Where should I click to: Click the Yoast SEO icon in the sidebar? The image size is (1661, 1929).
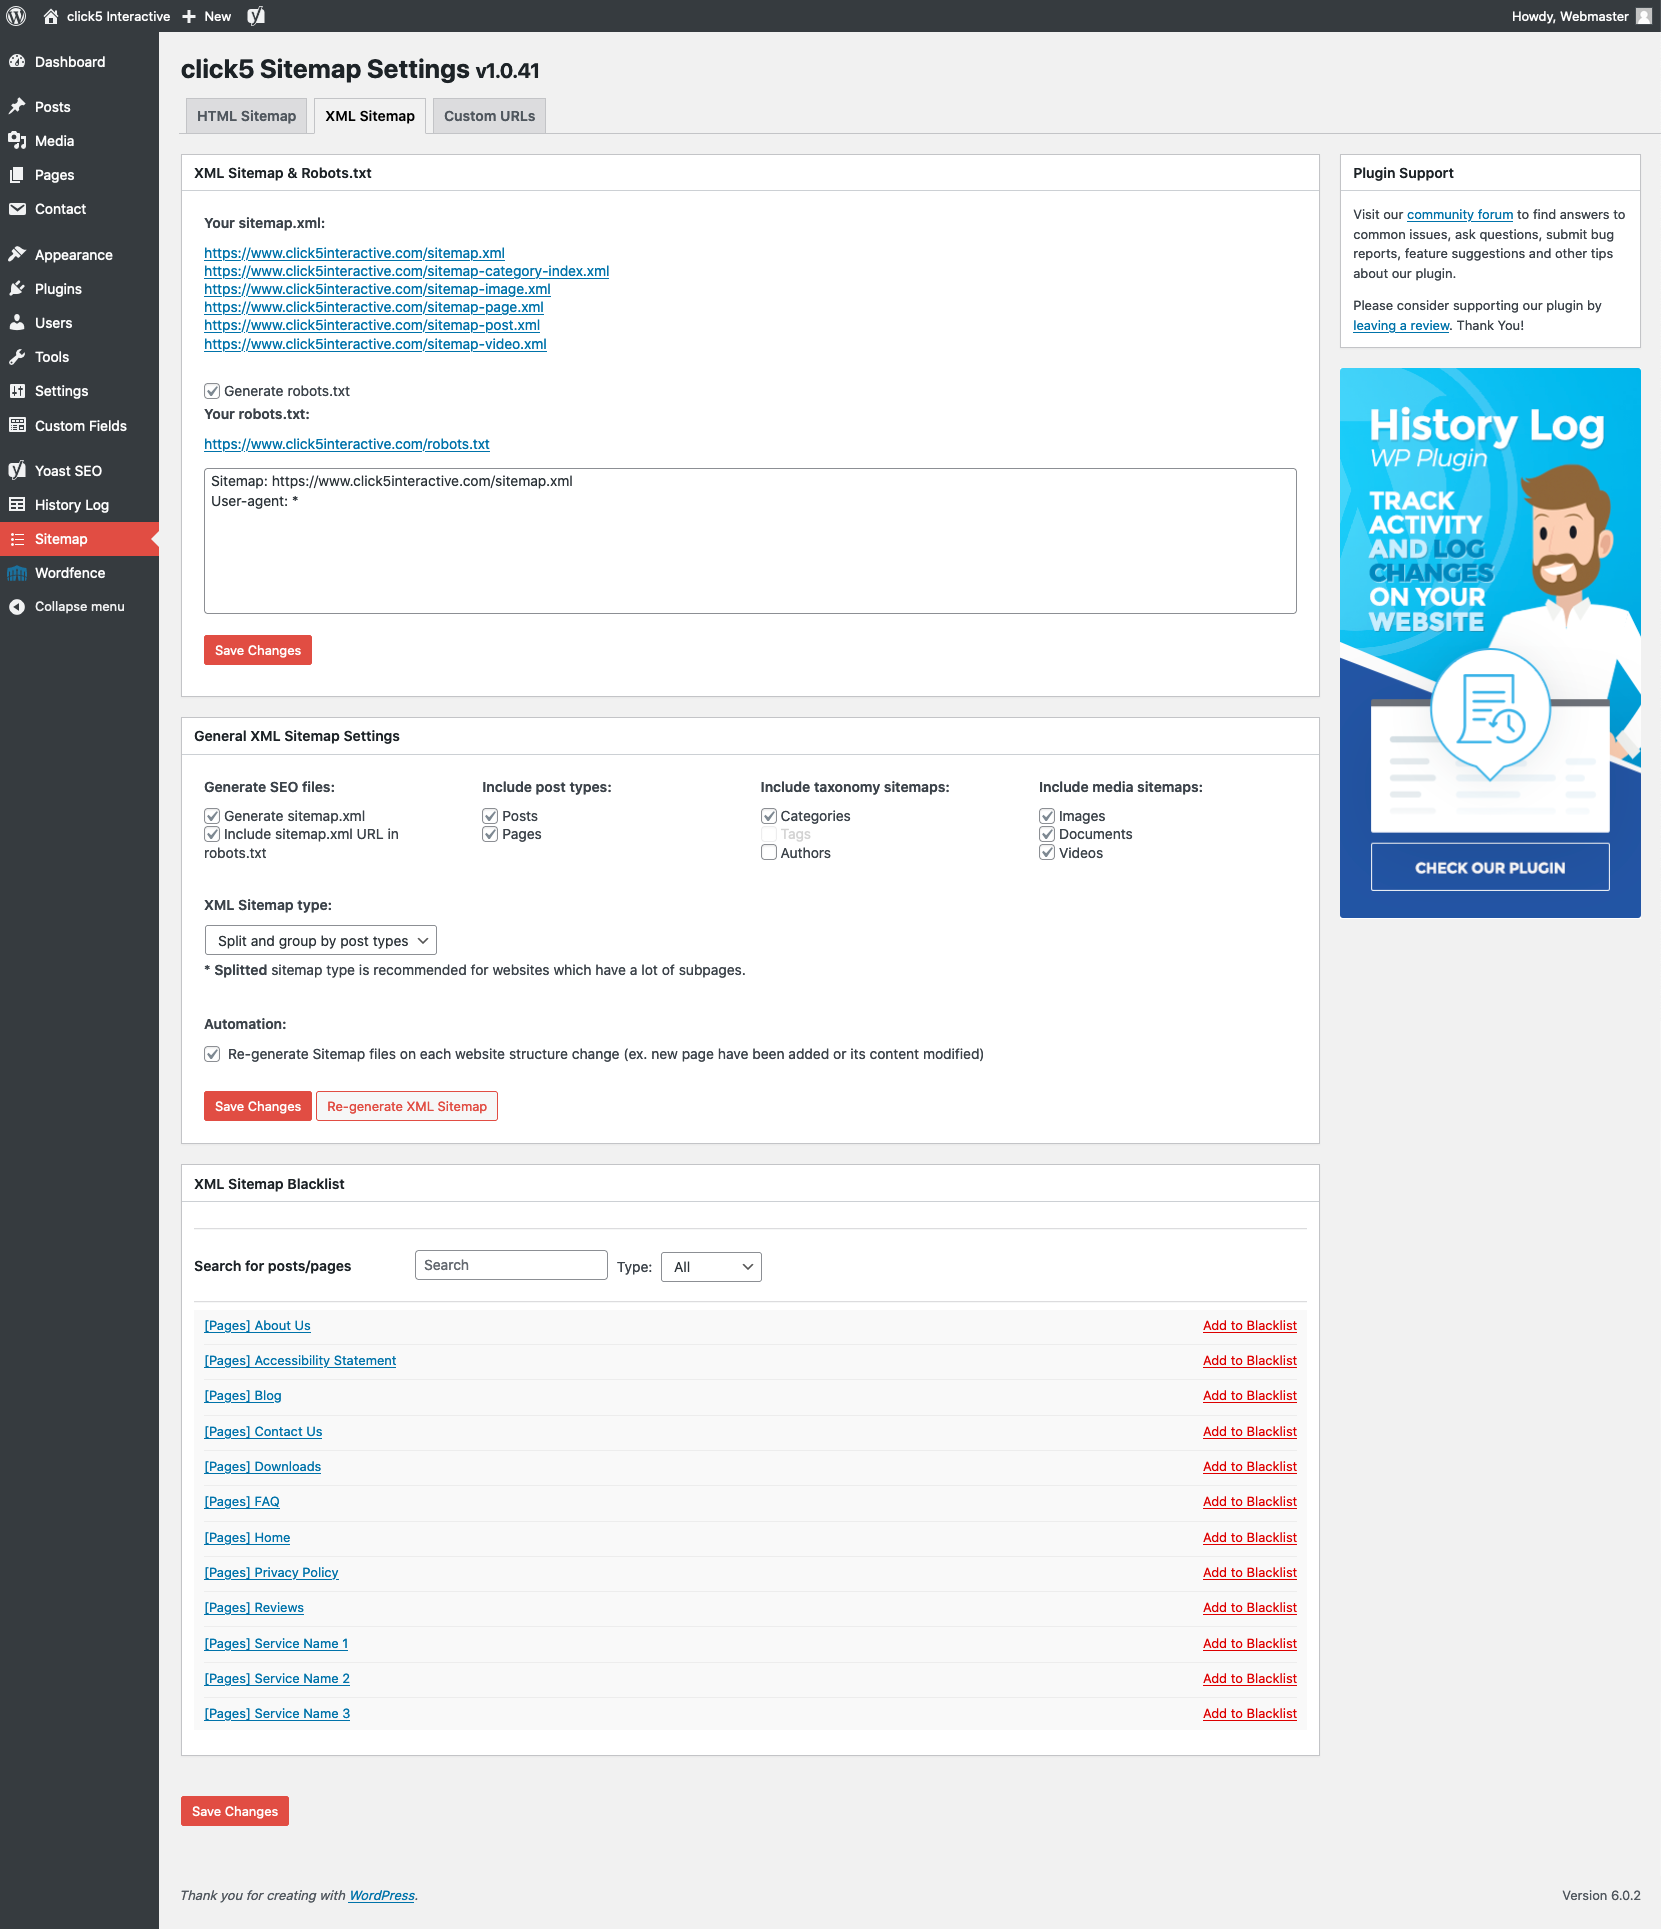click(17, 471)
